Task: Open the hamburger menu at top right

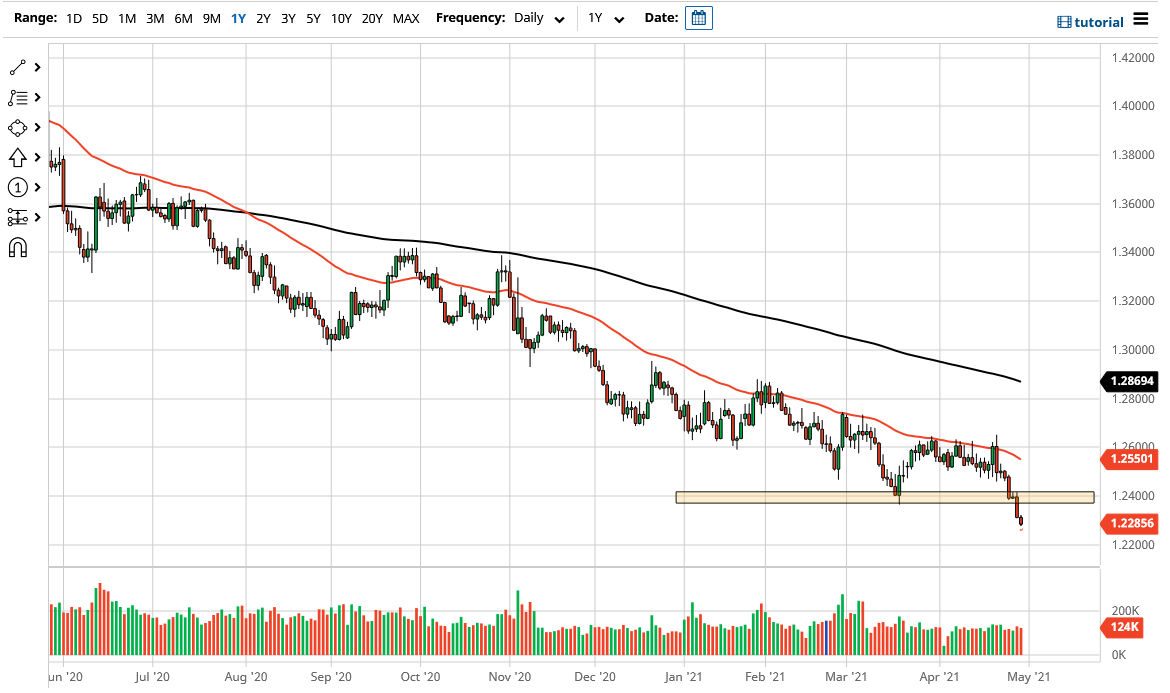Action: click(1143, 18)
